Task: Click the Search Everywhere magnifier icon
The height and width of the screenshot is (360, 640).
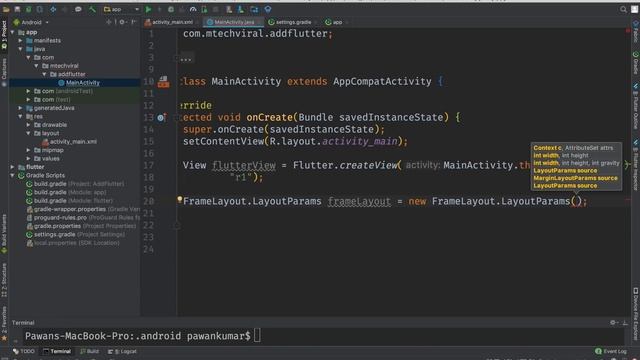Action: 623,9
